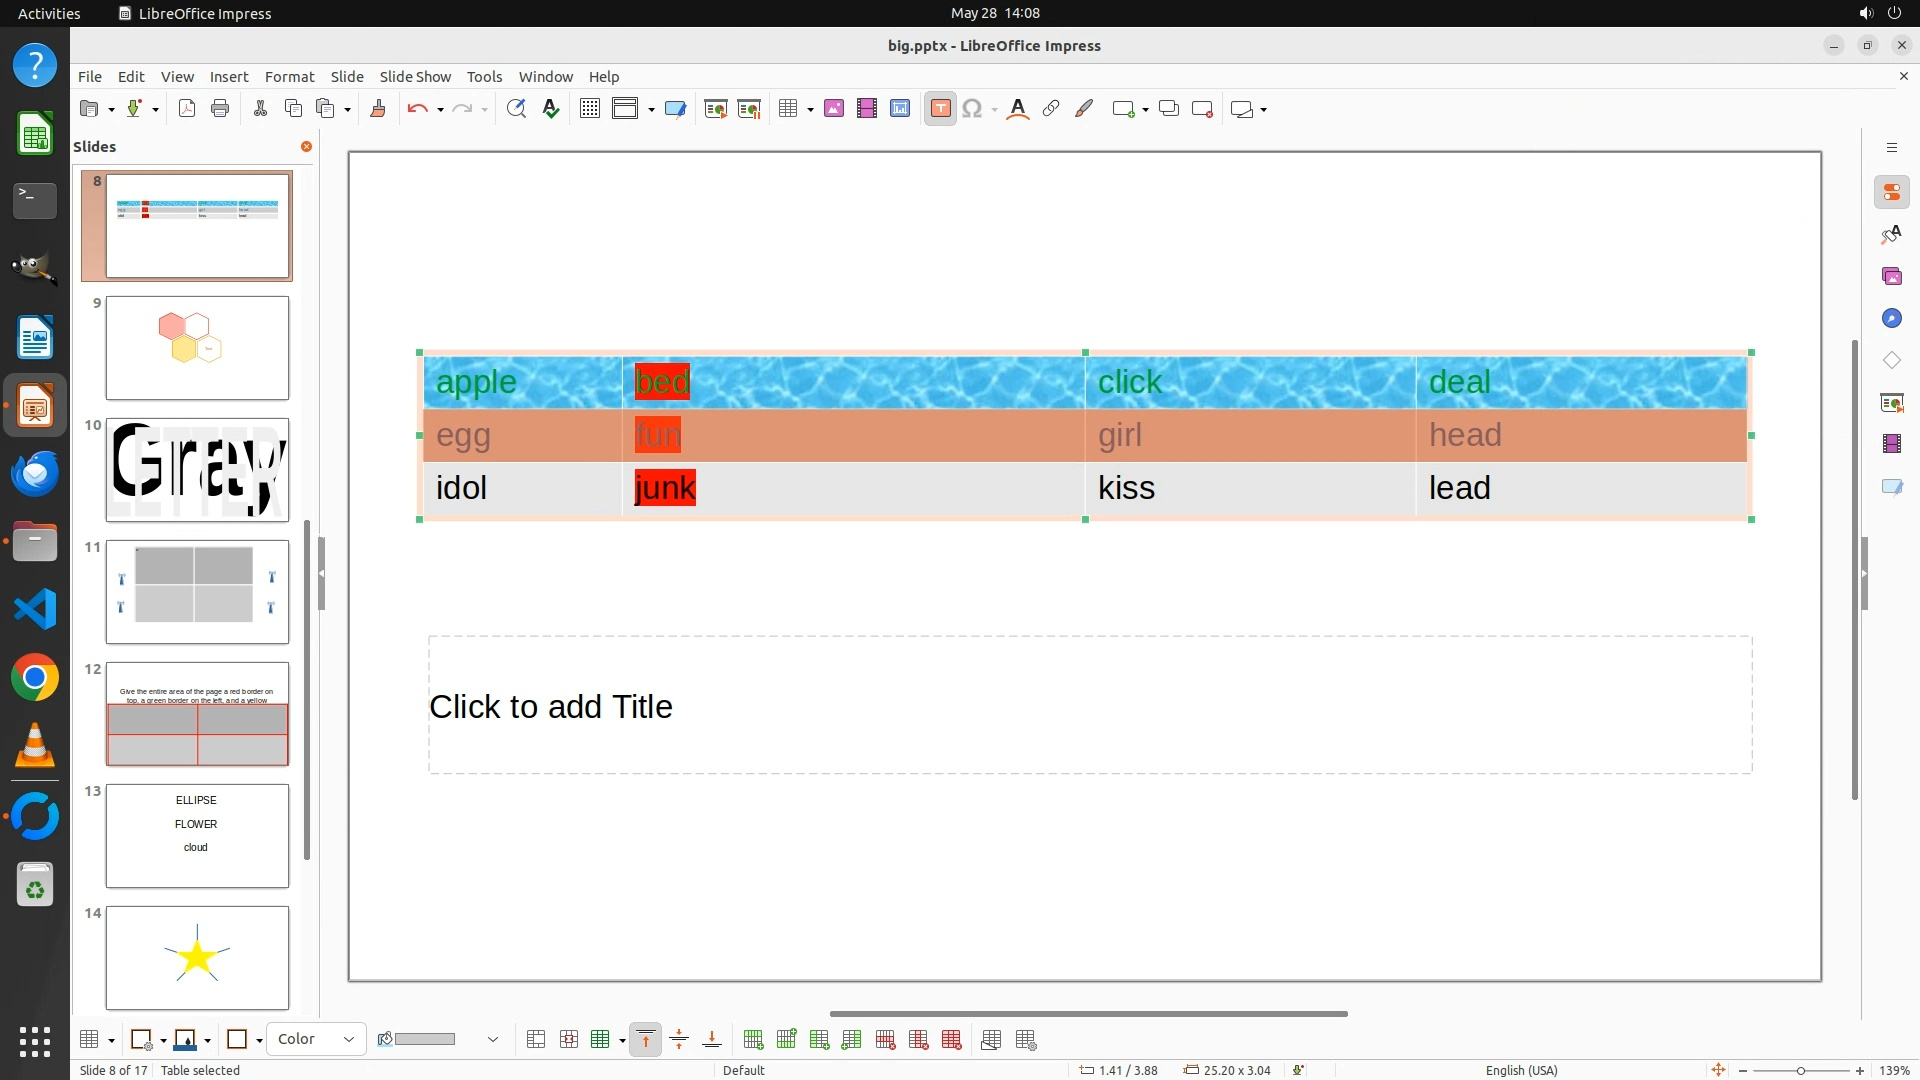Expand the Undo history dropdown arrow
The width and height of the screenshot is (1920, 1080).
pos(440,110)
